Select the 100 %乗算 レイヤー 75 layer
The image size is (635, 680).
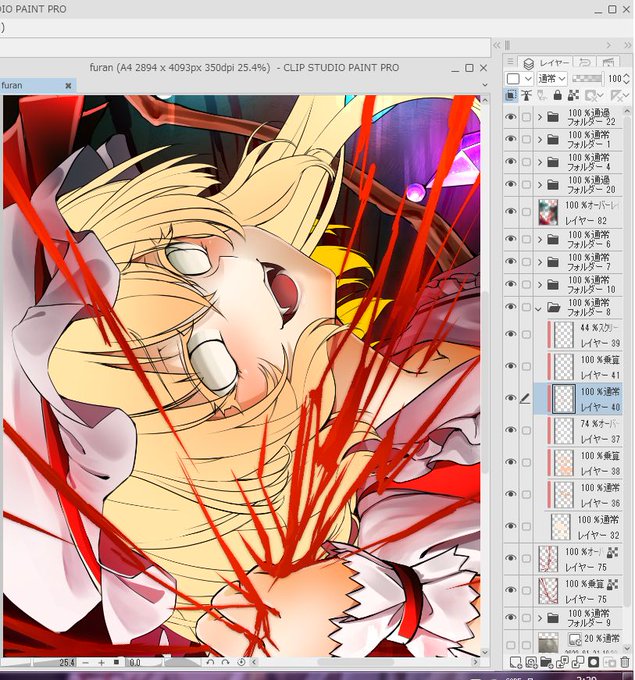click(x=577, y=591)
